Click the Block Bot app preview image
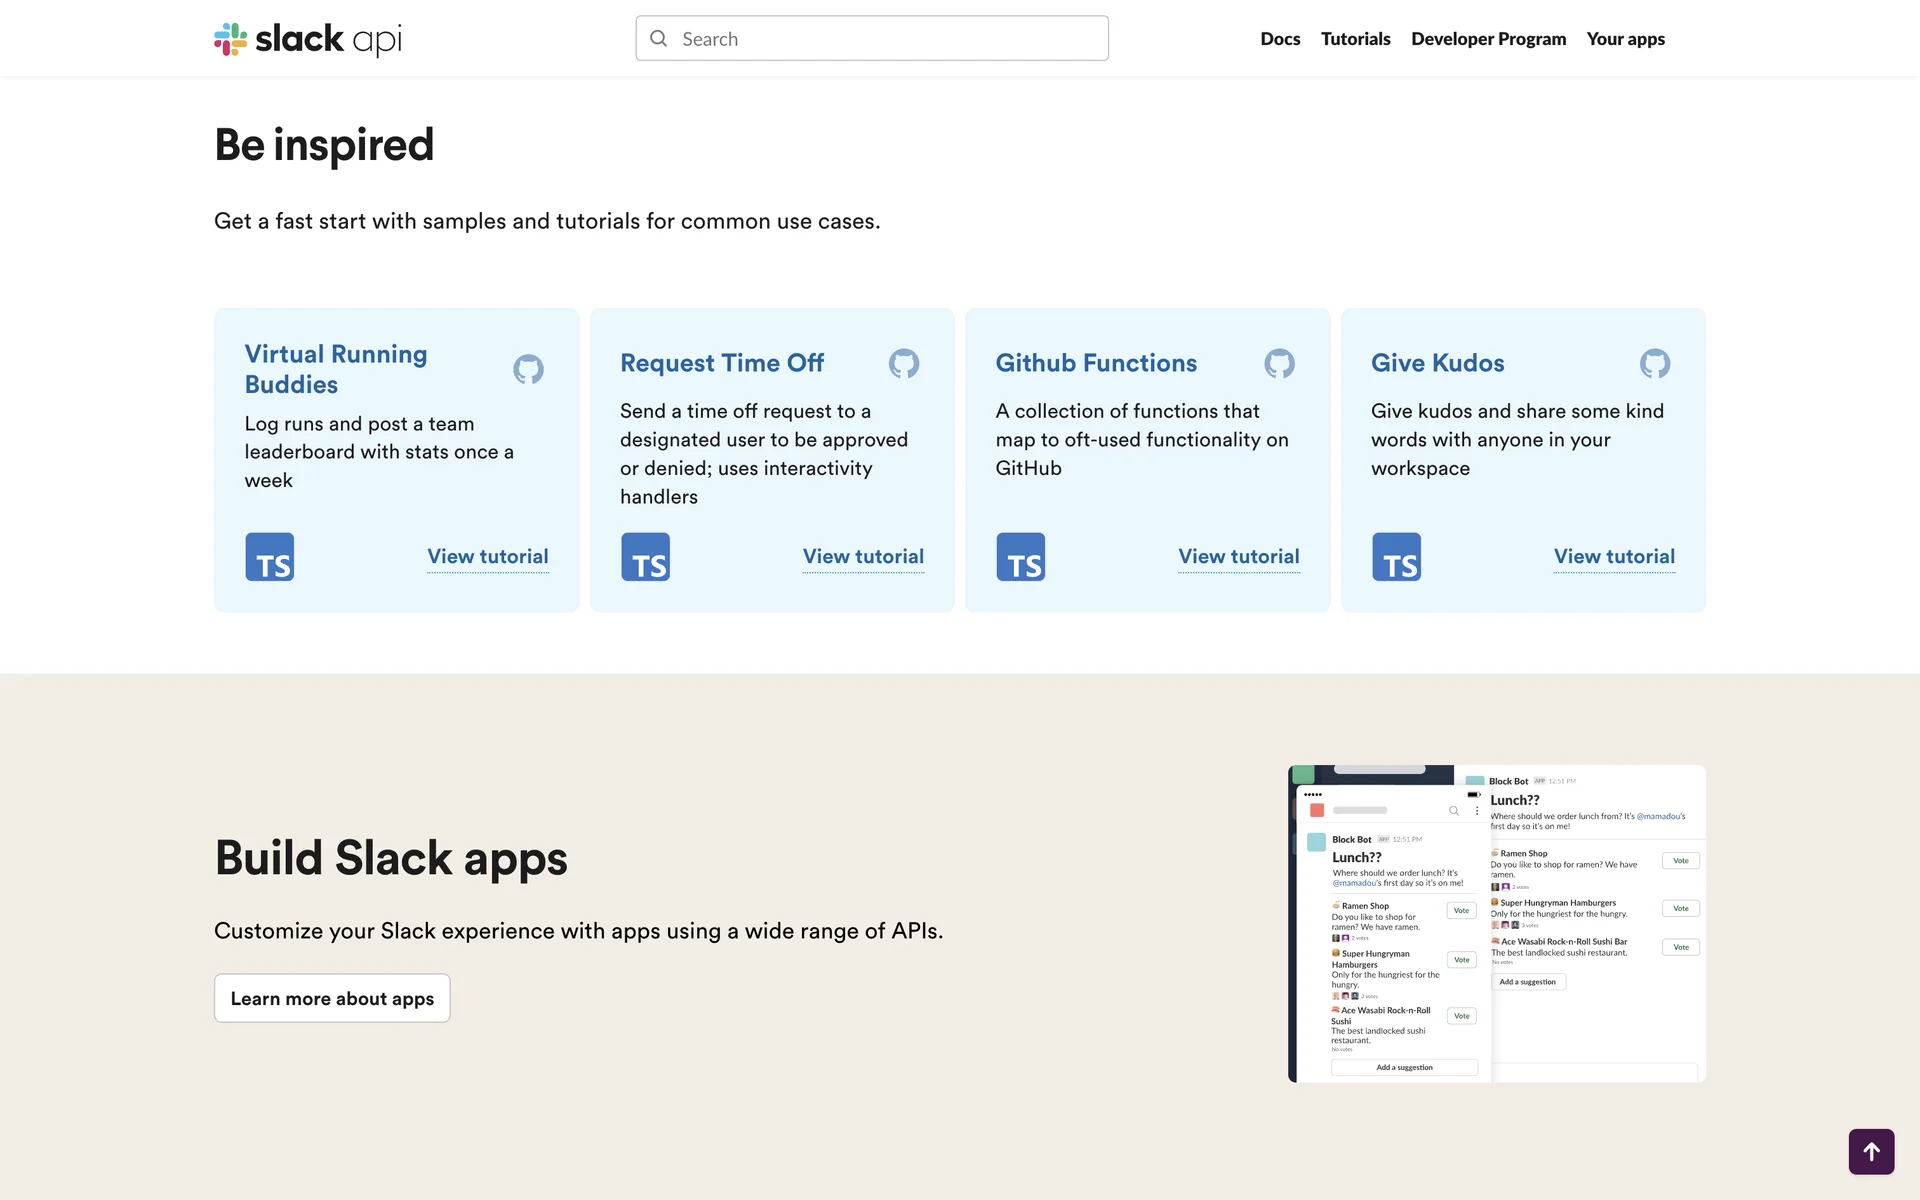Viewport: 1920px width, 1200px height. coord(1496,923)
